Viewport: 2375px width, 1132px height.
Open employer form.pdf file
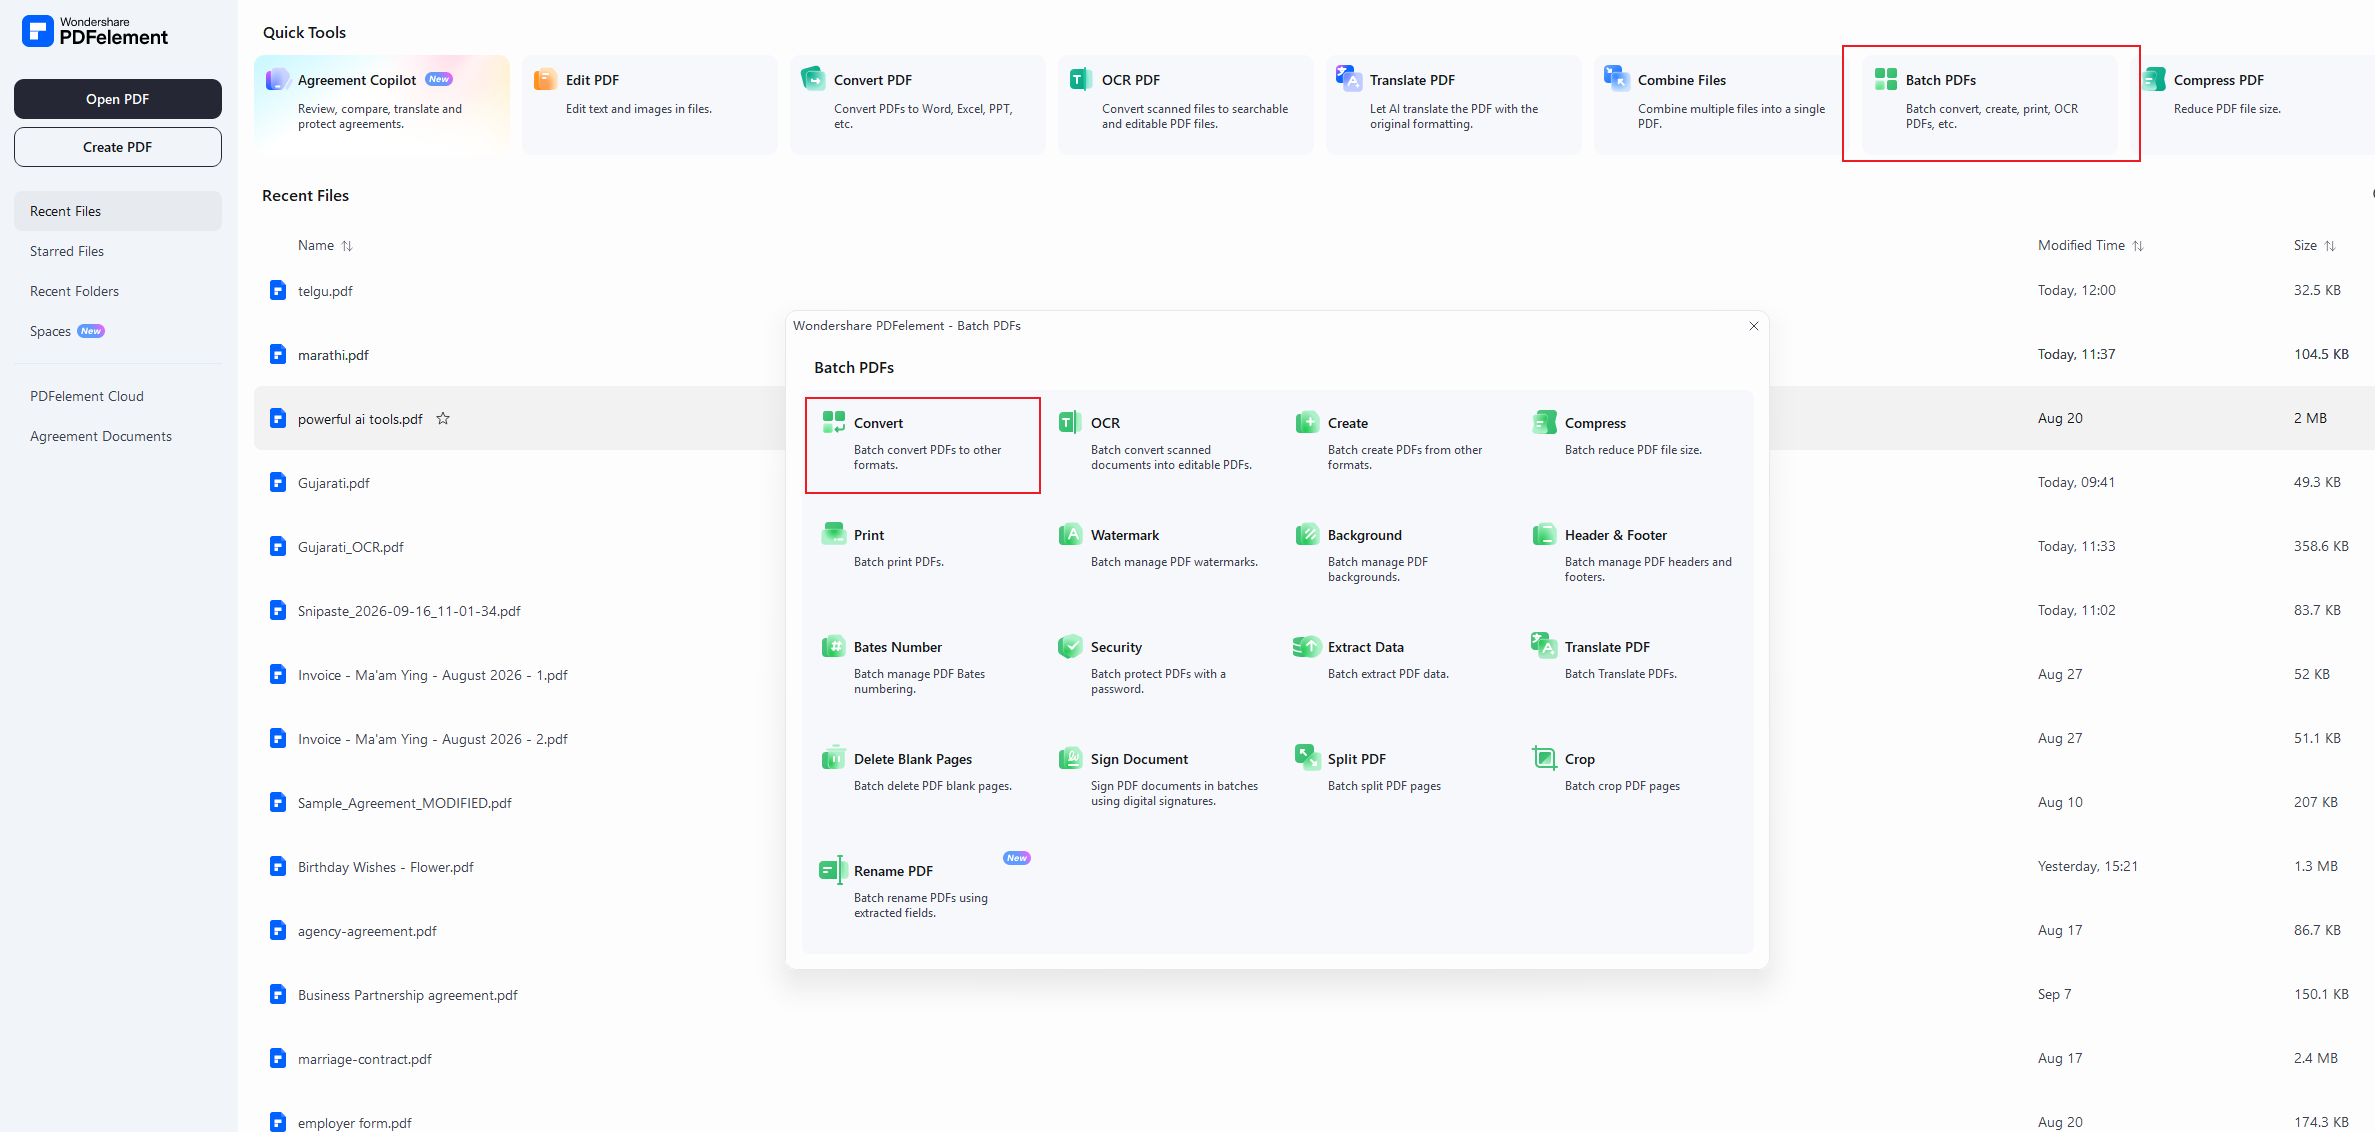point(355,1123)
